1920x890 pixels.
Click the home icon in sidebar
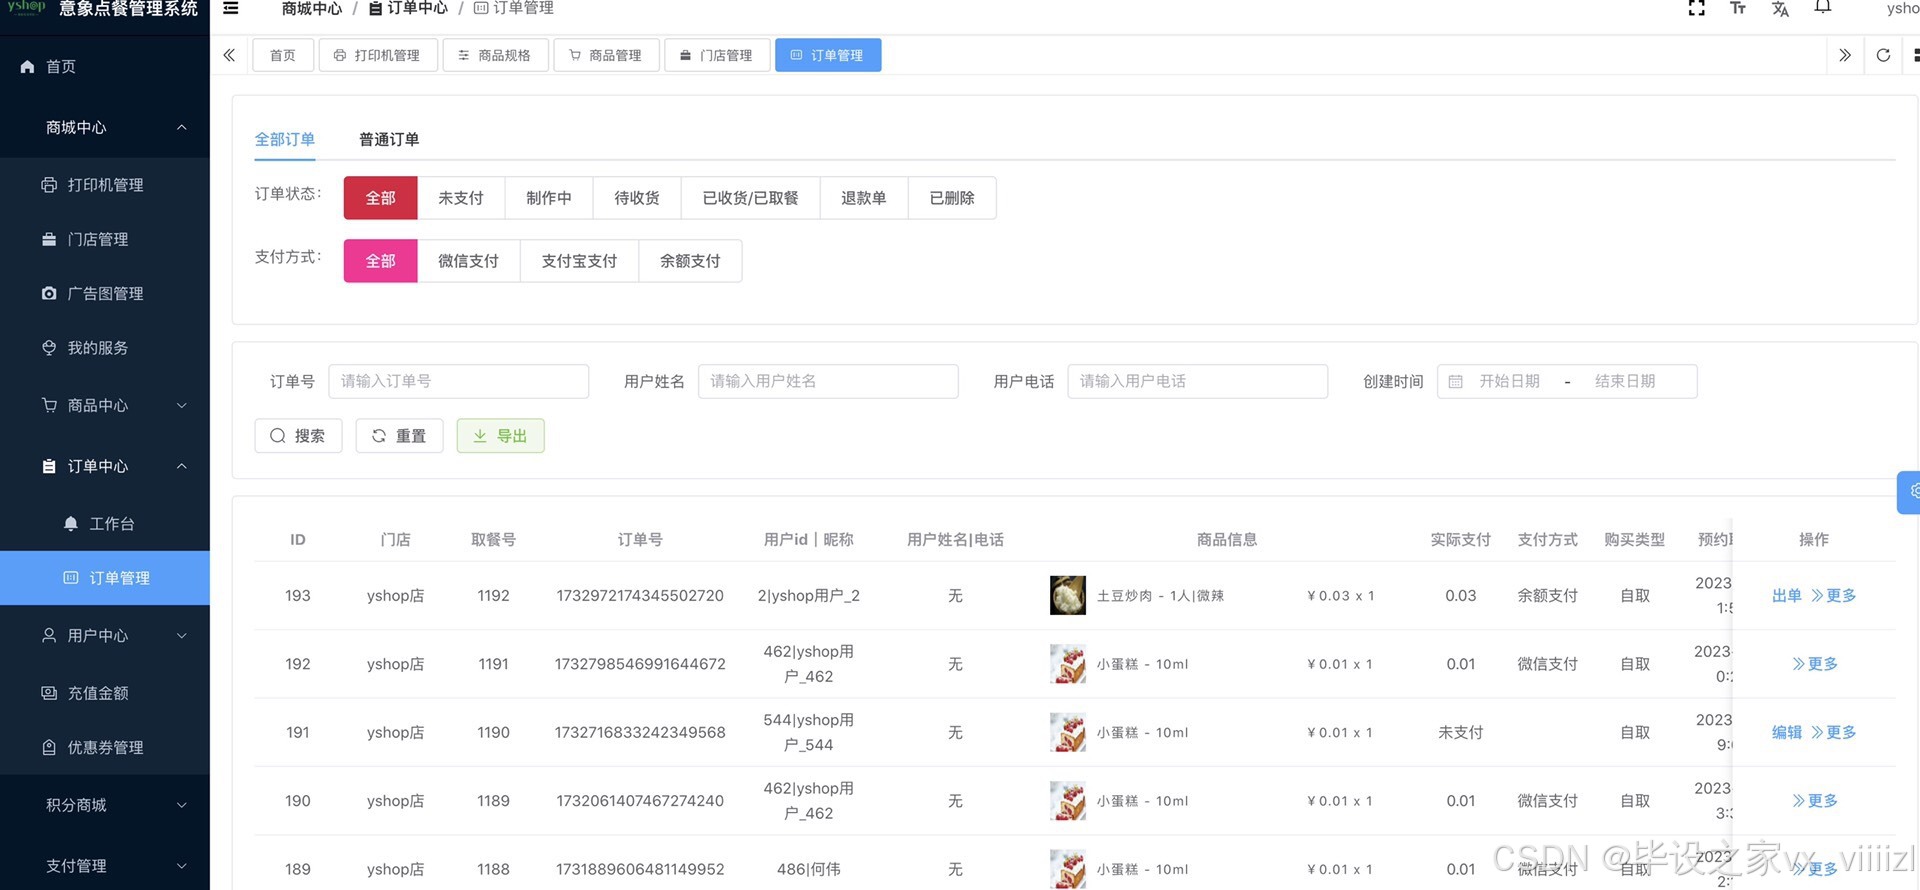(x=27, y=66)
